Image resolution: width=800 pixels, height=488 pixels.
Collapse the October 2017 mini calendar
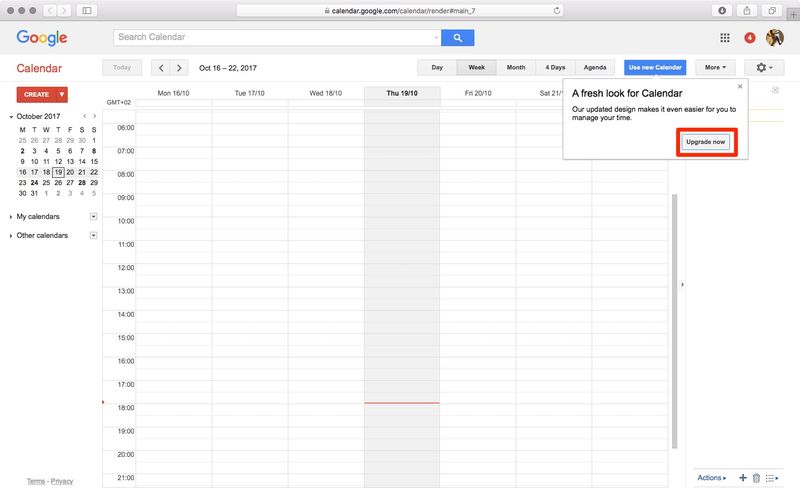click(11, 117)
